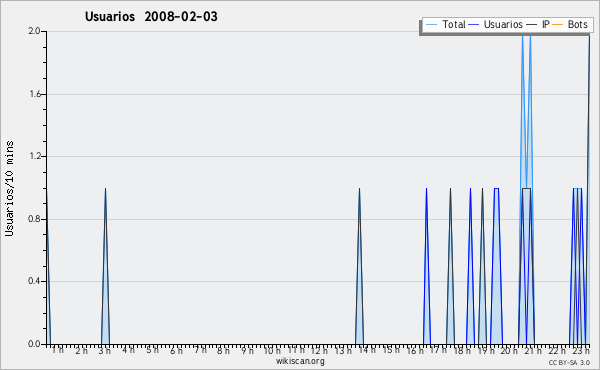Click the blue Usuarios peak before 17 h
The image size is (600, 370).
click(x=427, y=266)
